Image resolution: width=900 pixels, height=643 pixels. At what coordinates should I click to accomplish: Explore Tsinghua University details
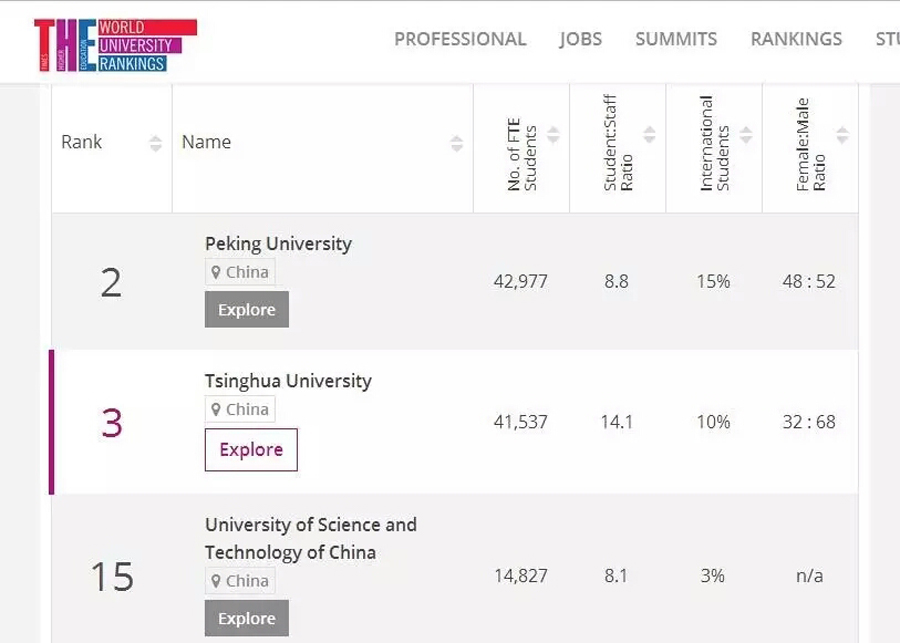tap(251, 449)
